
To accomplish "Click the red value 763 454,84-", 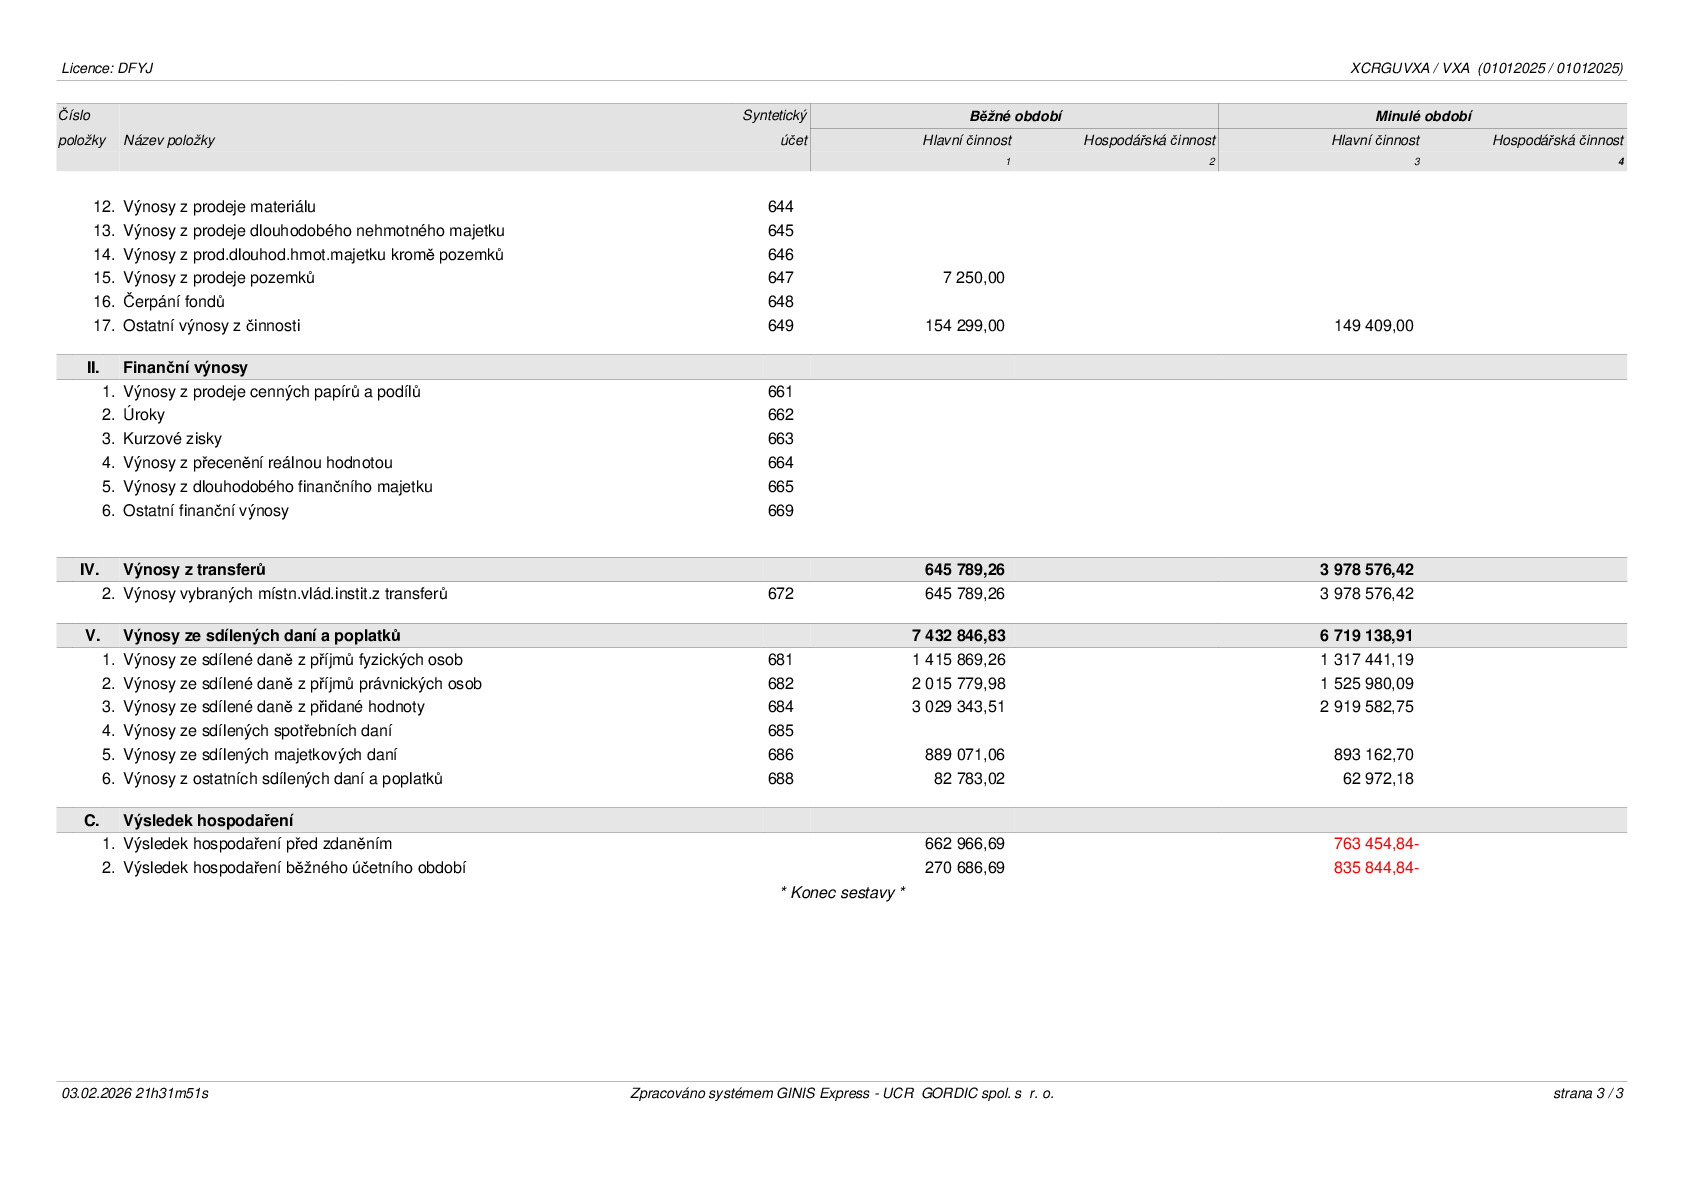I will coord(1376,844).
